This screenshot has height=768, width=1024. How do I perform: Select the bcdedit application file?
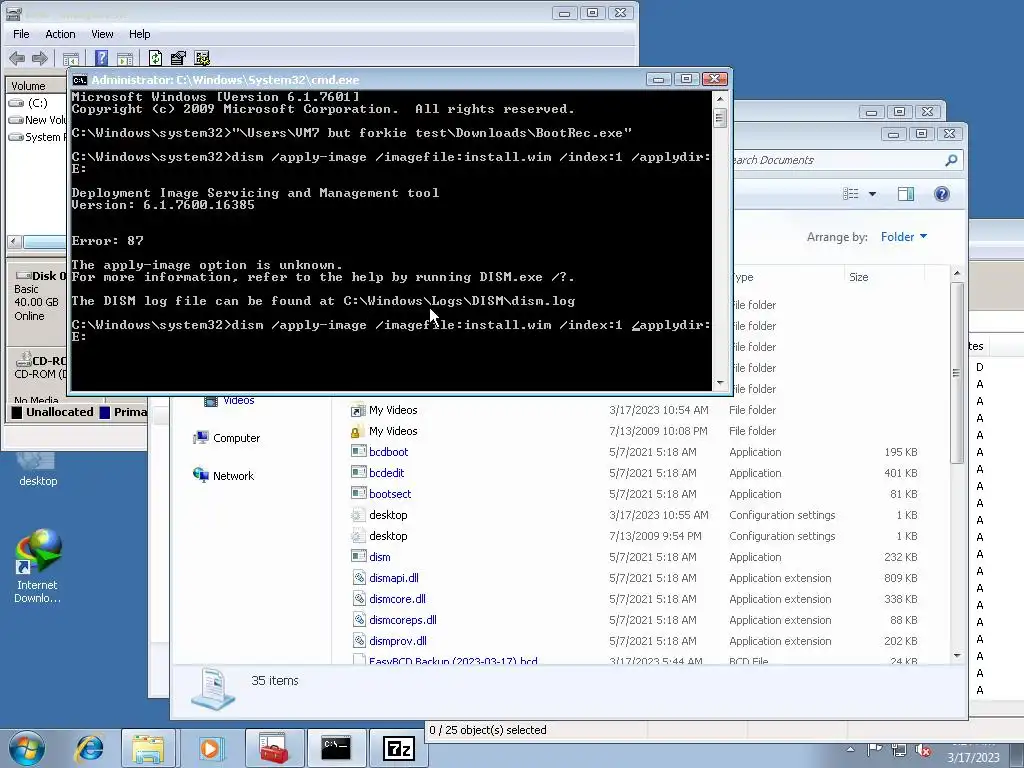pos(635,473)
